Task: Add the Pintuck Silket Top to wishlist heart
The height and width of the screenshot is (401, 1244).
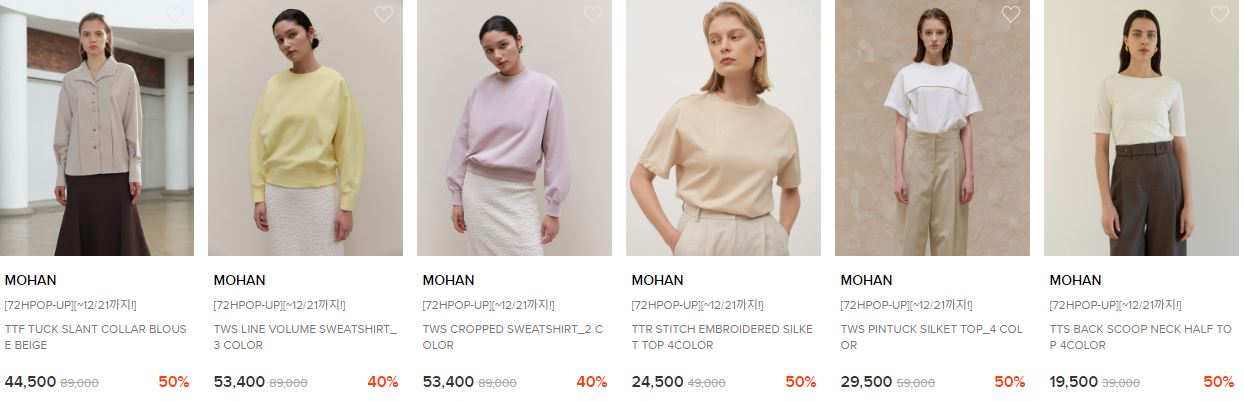Action: [x=1011, y=14]
